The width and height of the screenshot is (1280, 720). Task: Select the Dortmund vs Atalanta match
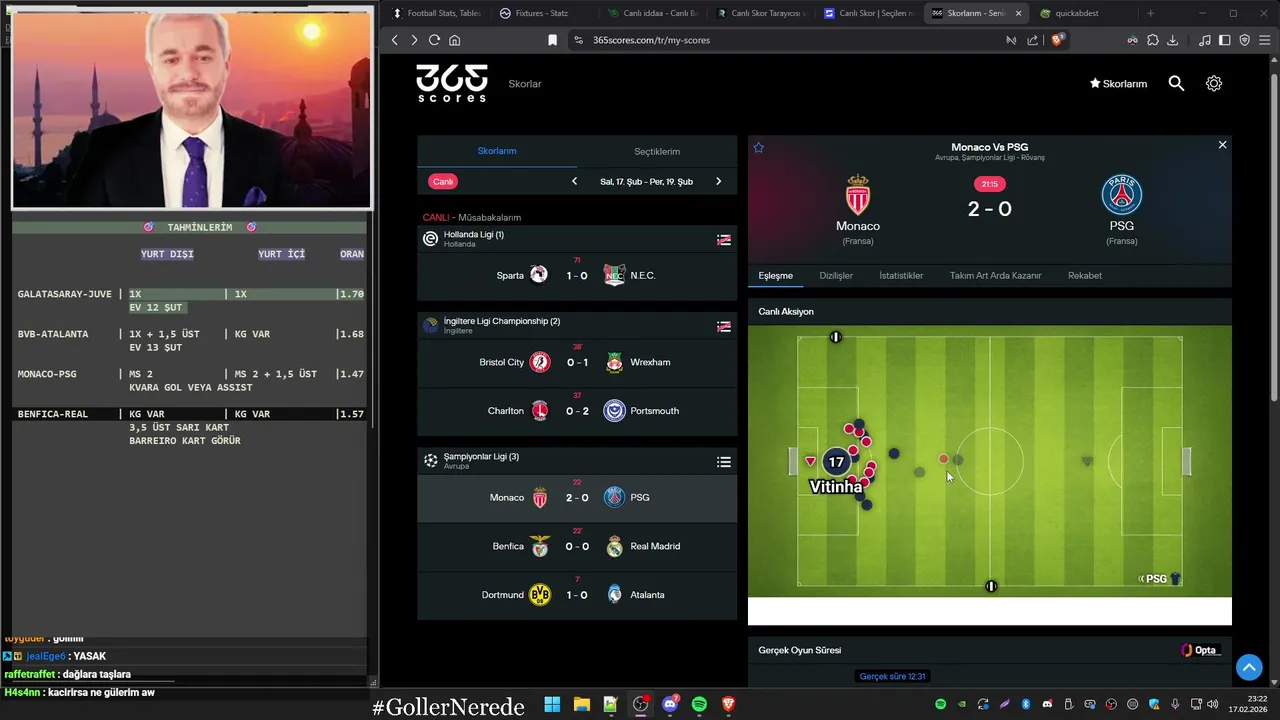[577, 594]
